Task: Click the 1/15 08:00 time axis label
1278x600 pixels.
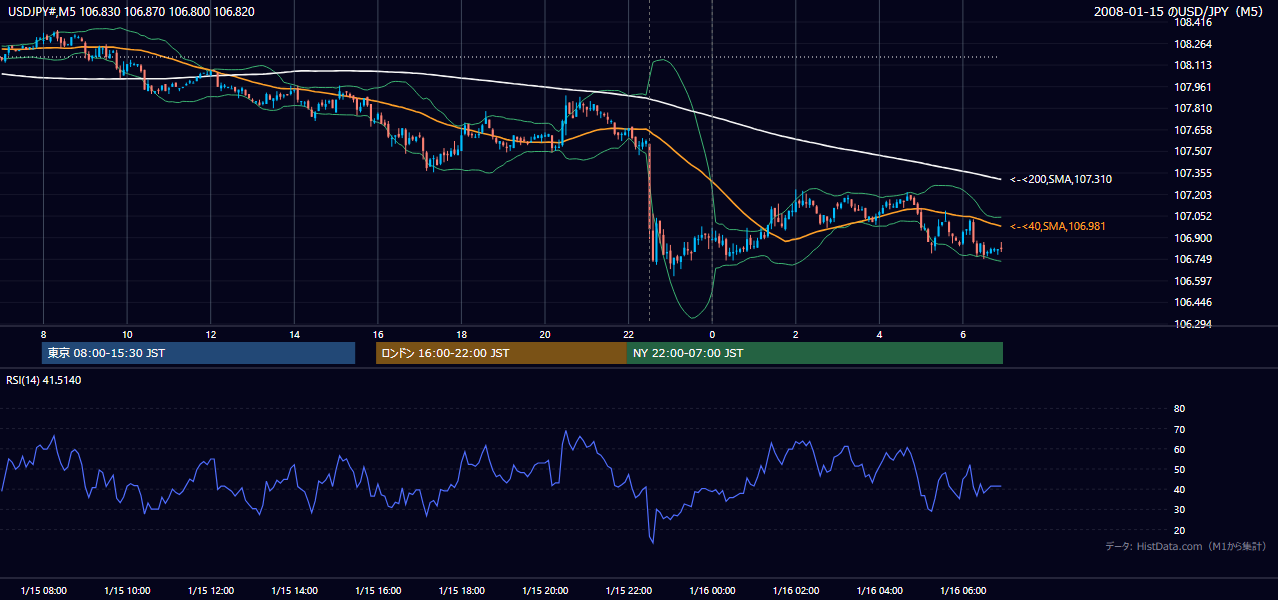Action: point(43,591)
